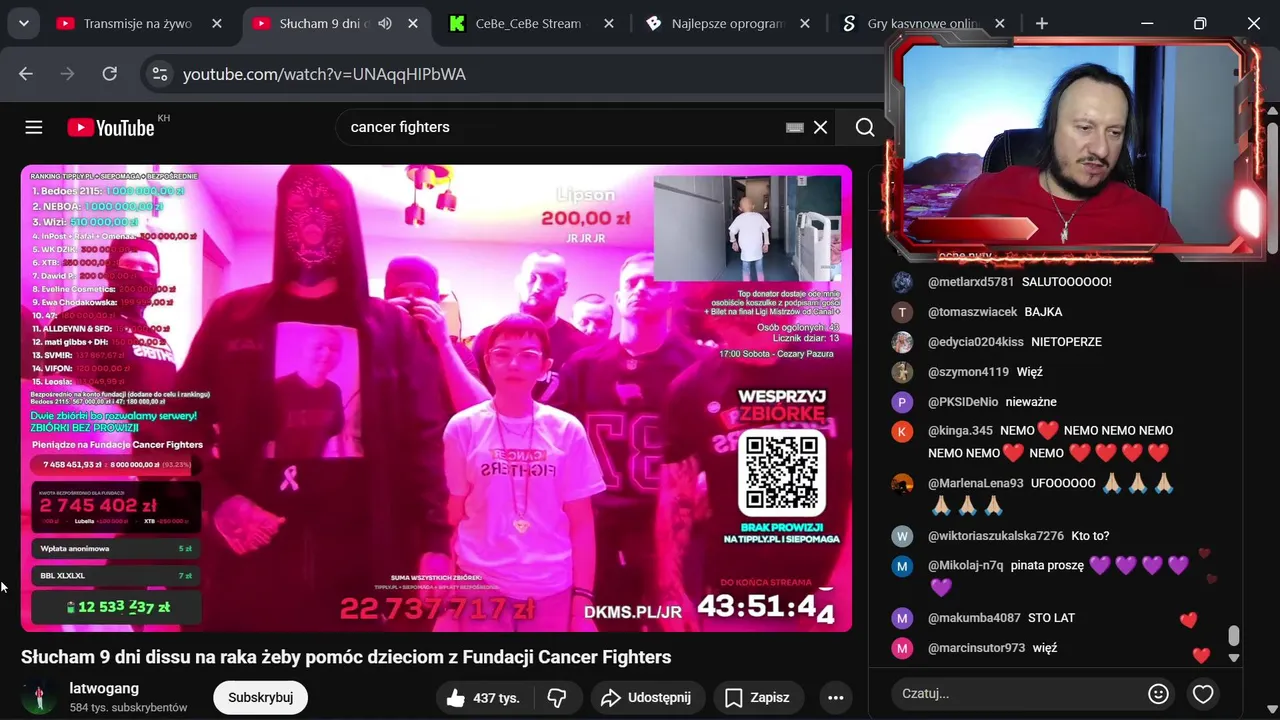Reload the YouTube page
1280x720 pixels.
(110, 74)
